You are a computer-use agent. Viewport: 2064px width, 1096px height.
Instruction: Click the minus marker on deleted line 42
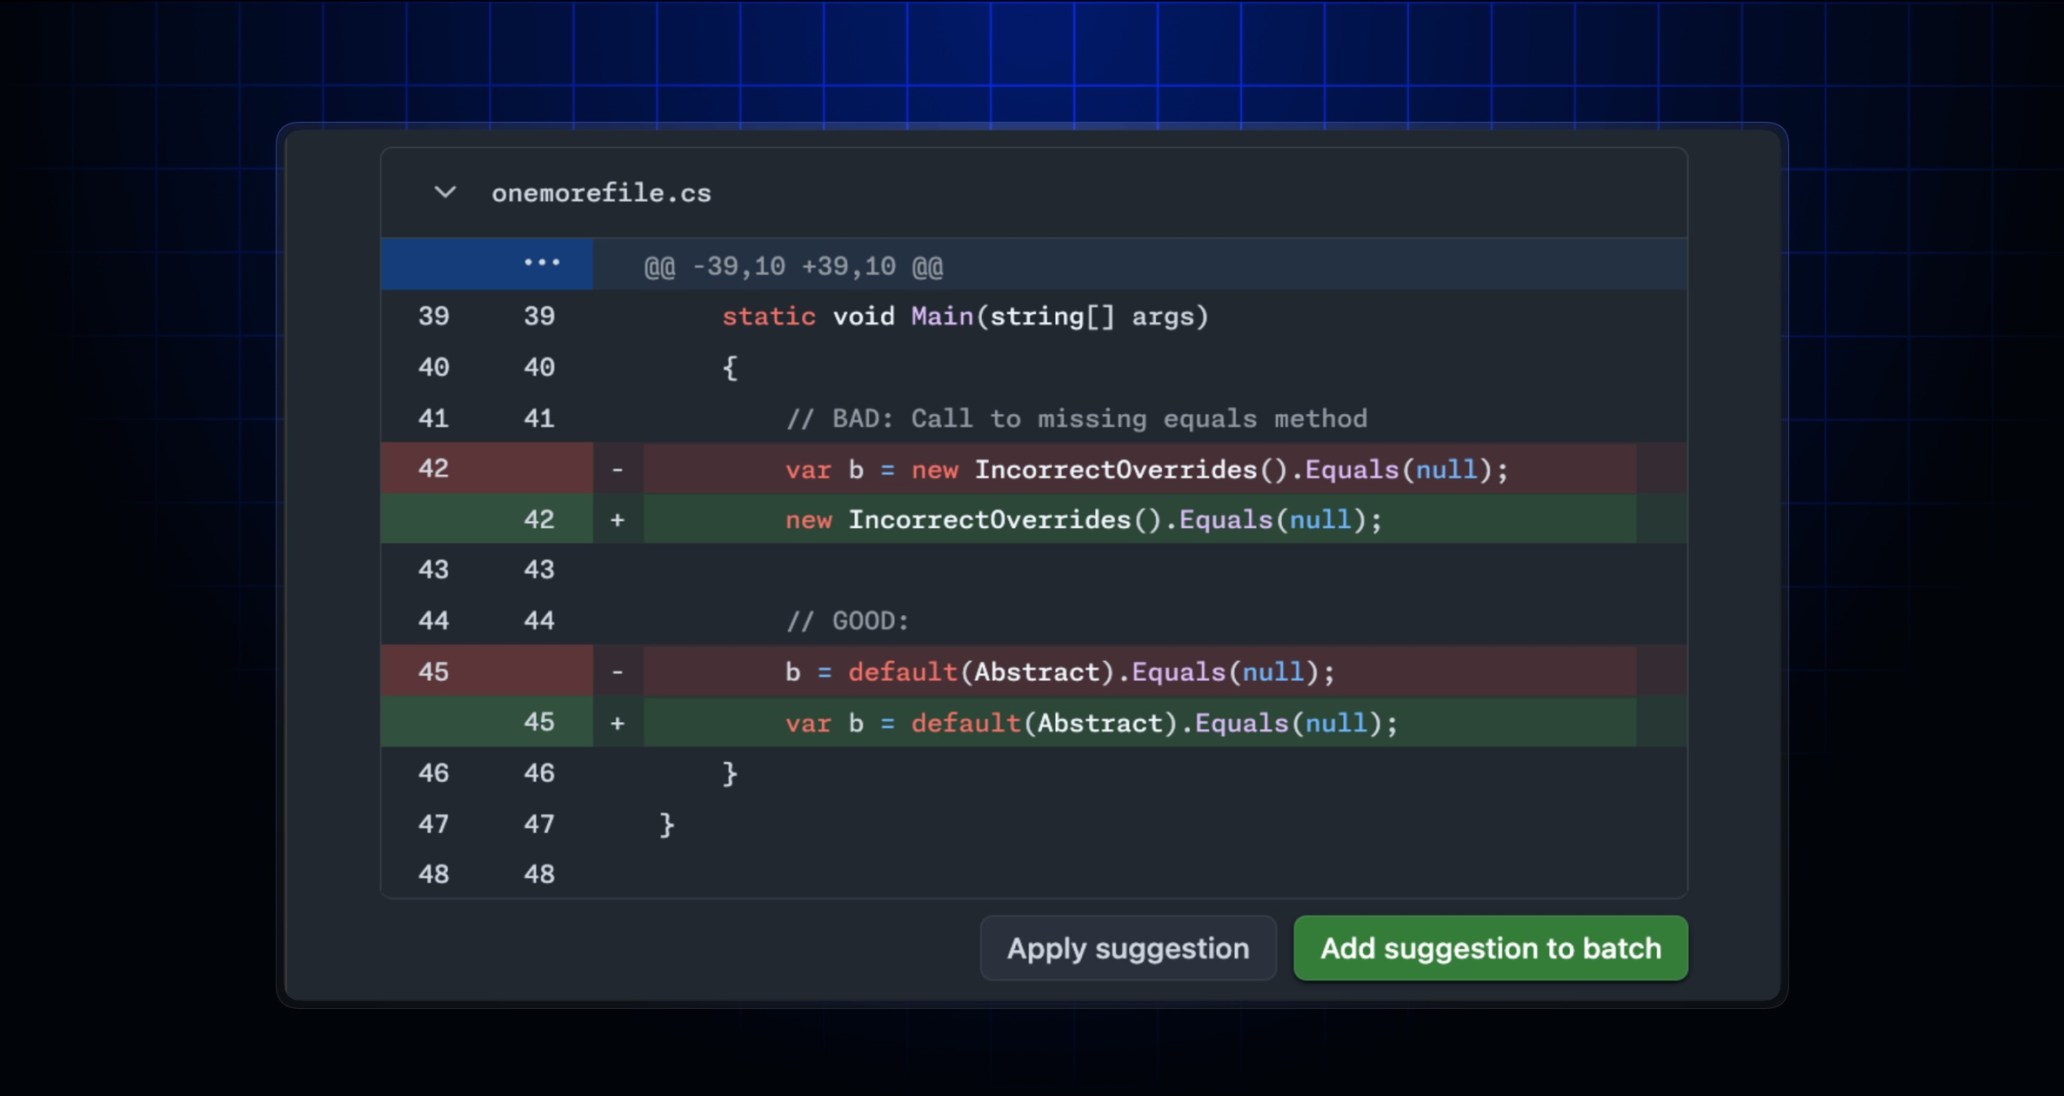point(618,468)
